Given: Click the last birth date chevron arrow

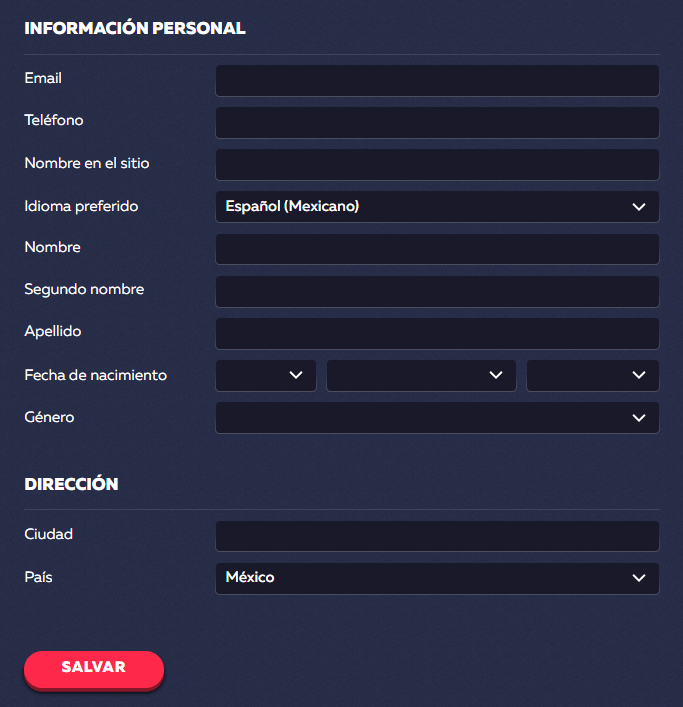Looking at the screenshot, I should click(639, 375).
